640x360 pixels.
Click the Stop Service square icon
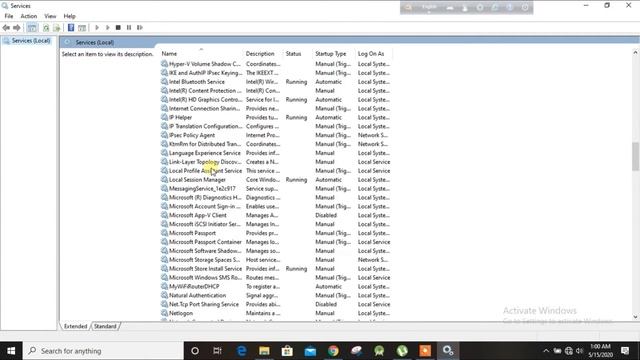[118, 28]
